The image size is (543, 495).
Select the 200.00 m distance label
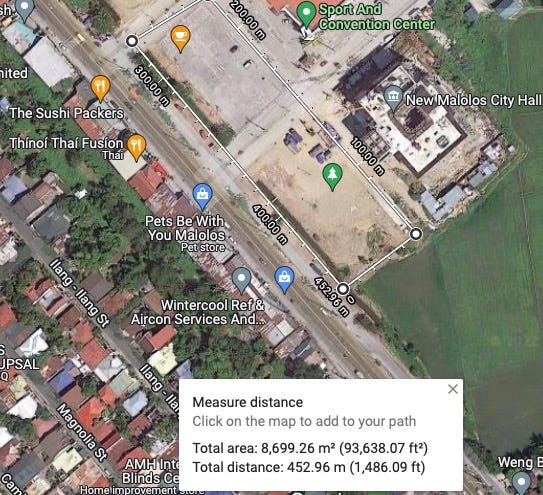pyautogui.click(x=248, y=19)
